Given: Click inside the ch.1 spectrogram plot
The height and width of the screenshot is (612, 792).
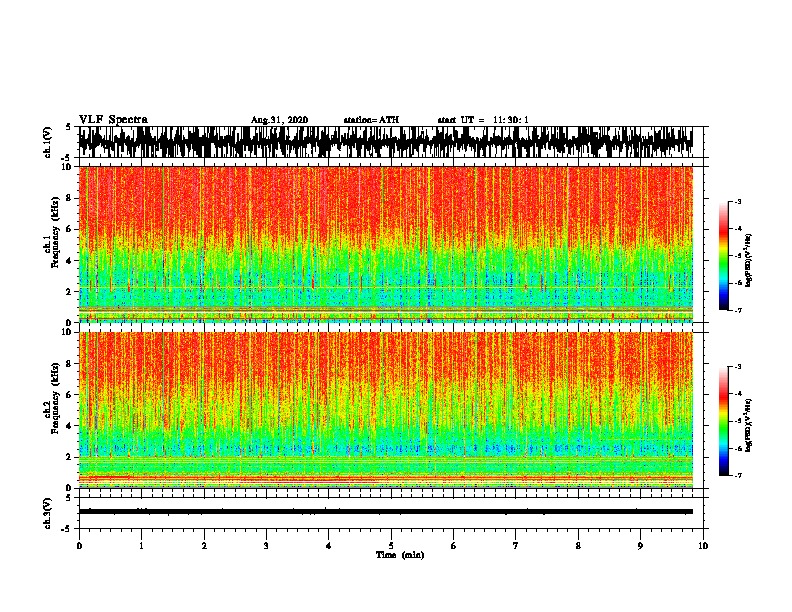Looking at the screenshot, I should (386, 244).
